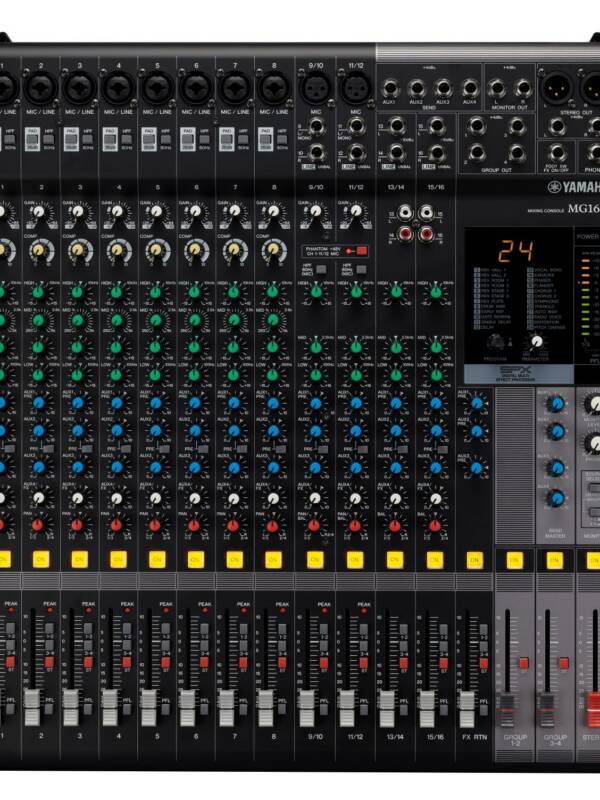
Task: Switch the 9/10 channel ON button
Action: 315,559
